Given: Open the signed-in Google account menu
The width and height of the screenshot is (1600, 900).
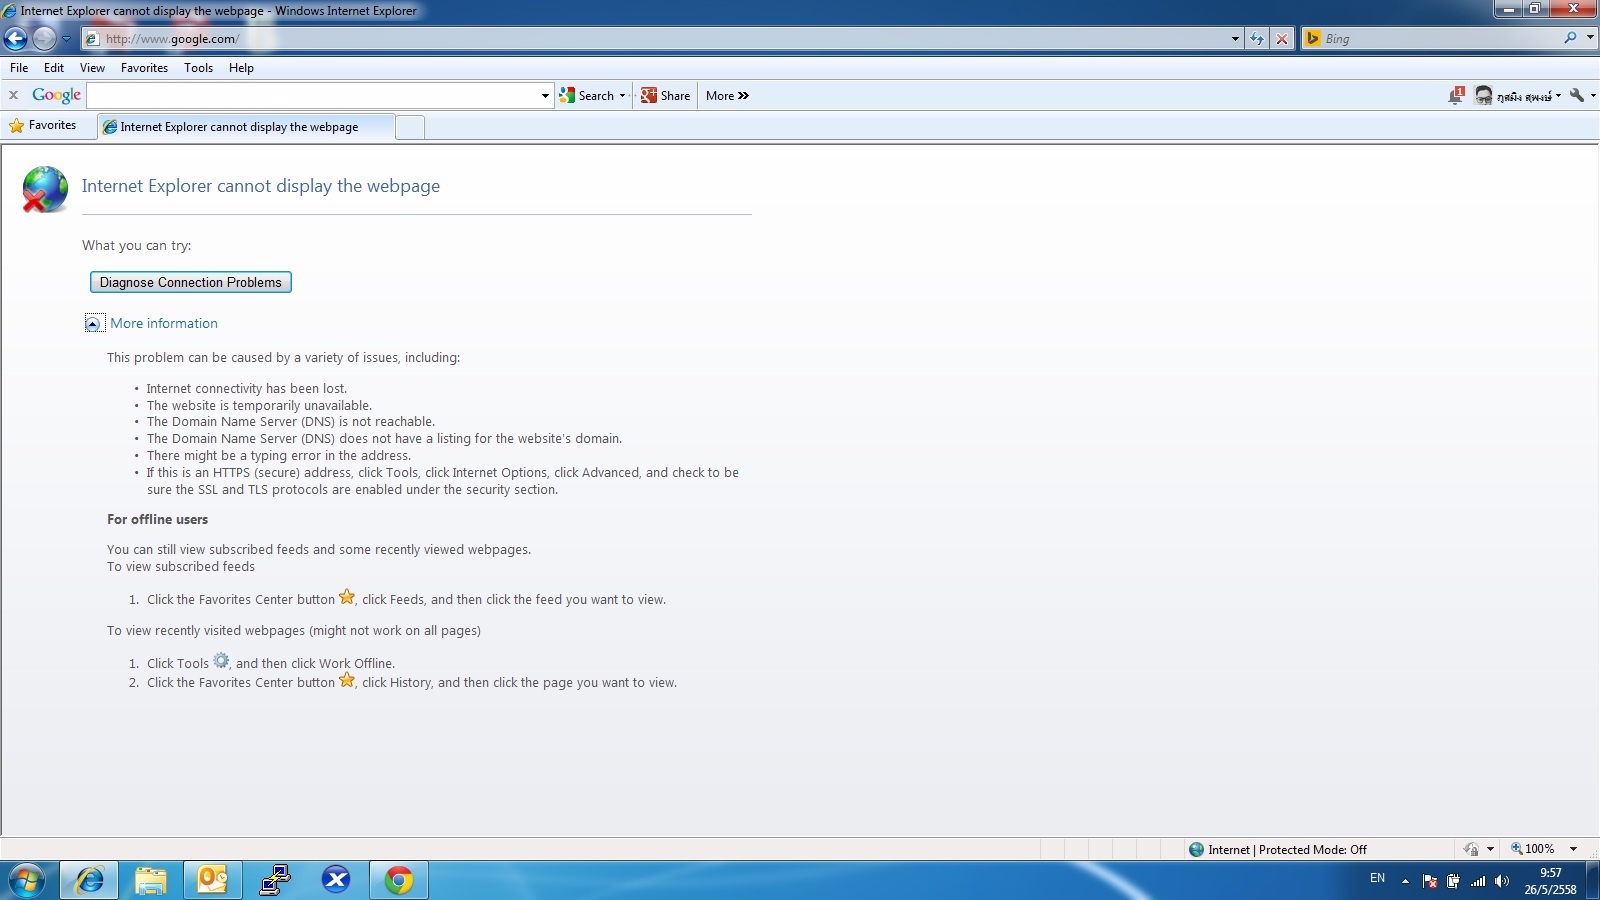Looking at the screenshot, I should click(1518, 96).
